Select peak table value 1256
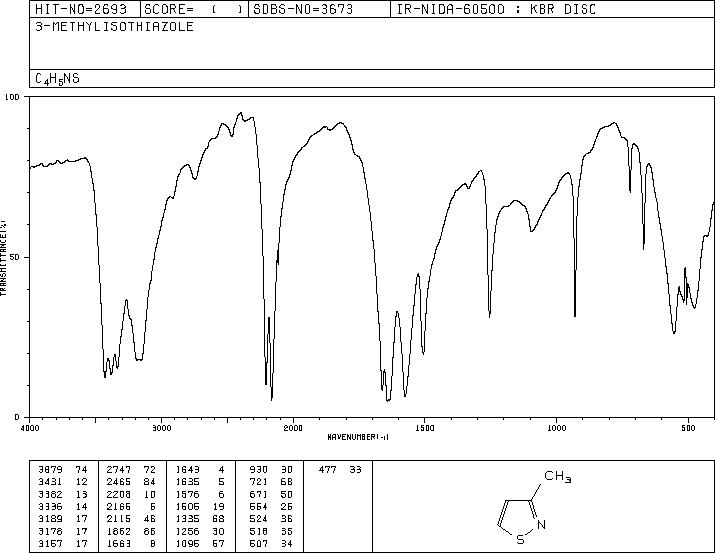 click(x=187, y=531)
